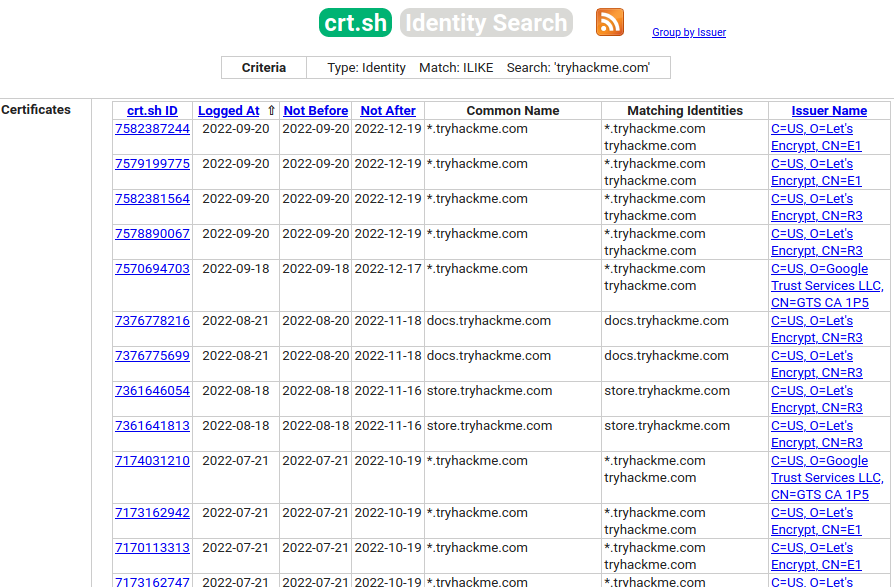Viewport: 894px width, 587px height.
Task: Open Let's Encrypt R3 issuer for 7361646054
Action: [x=816, y=400]
